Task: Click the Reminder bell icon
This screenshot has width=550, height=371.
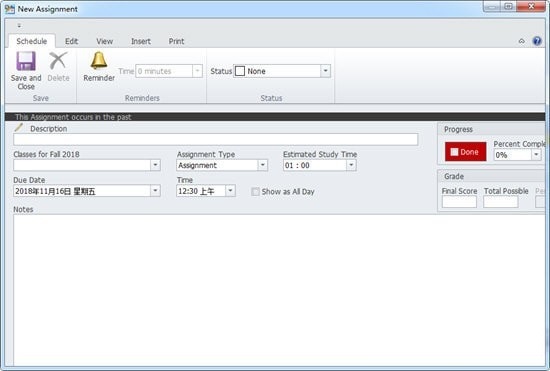Action: (x=99, y=60)
